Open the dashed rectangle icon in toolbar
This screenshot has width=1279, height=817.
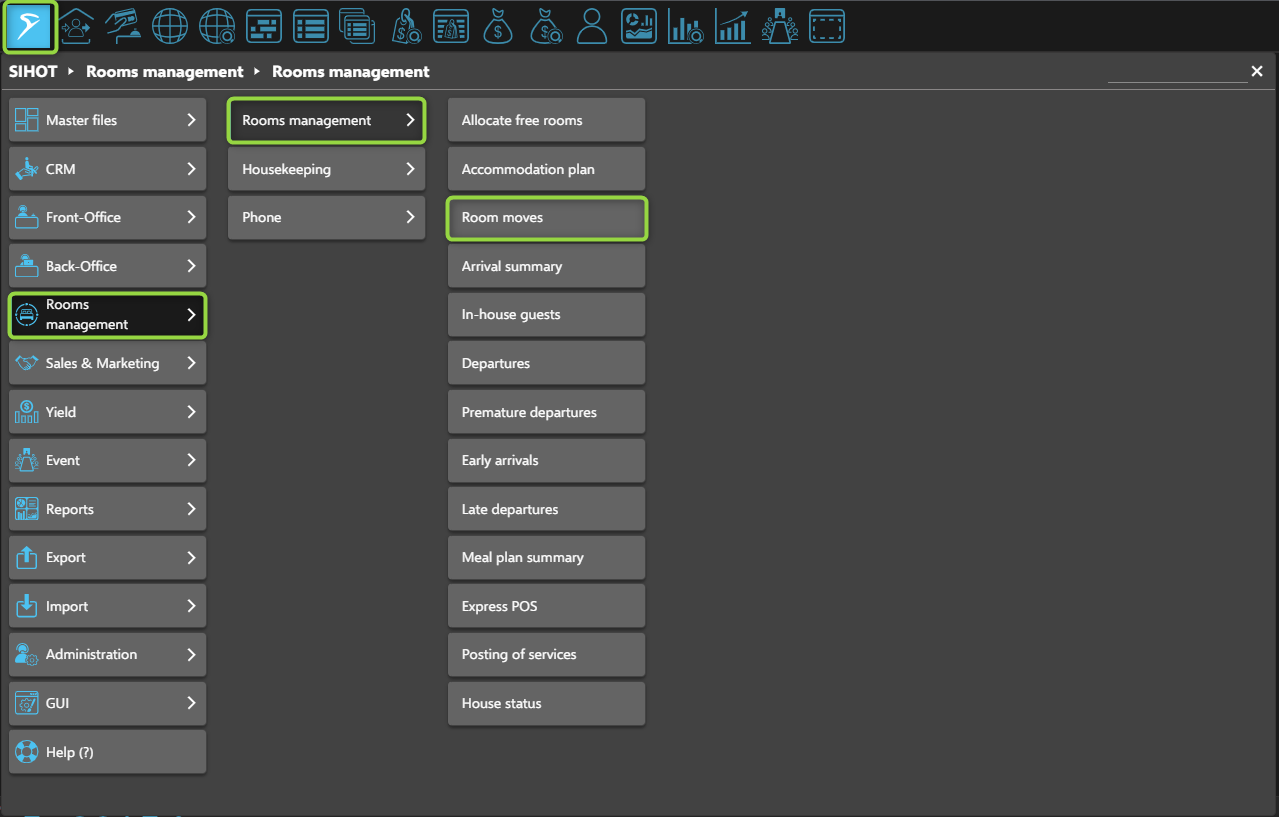pos(827,27)
